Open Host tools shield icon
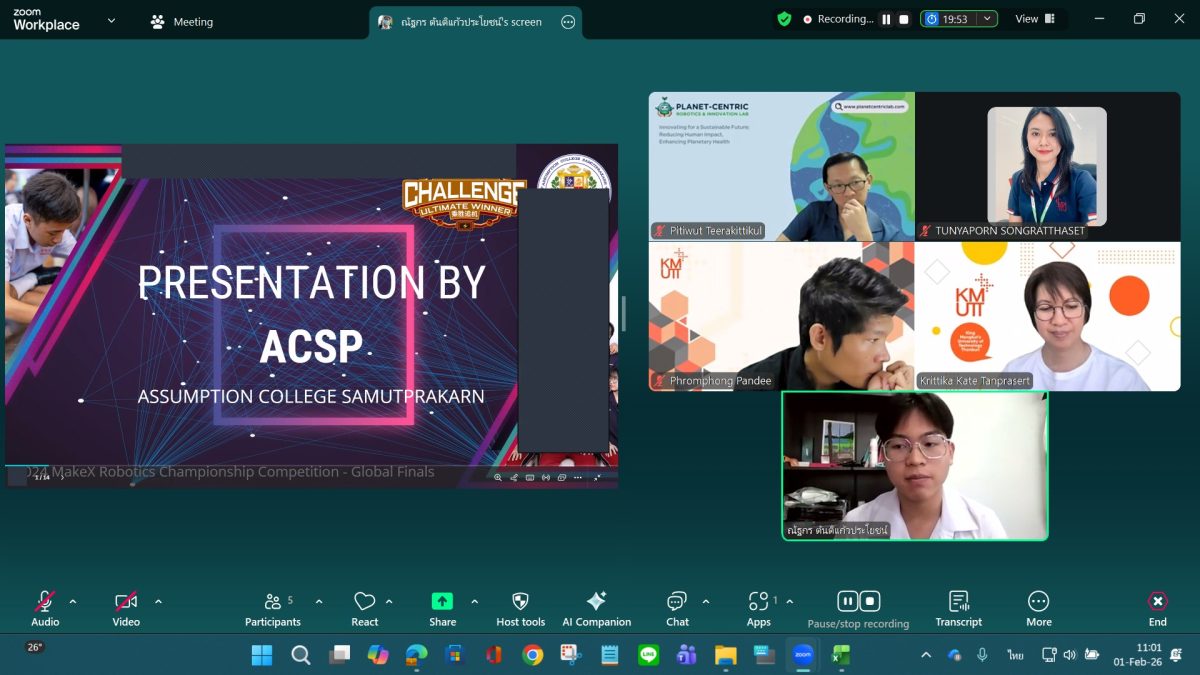This screenshot has width=1200, height=675. (520, 608)
